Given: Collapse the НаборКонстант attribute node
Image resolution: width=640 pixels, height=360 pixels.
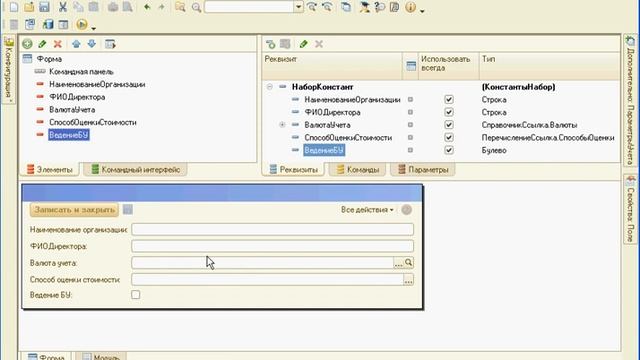Looking at the screenshot, I should coord(270,87).
